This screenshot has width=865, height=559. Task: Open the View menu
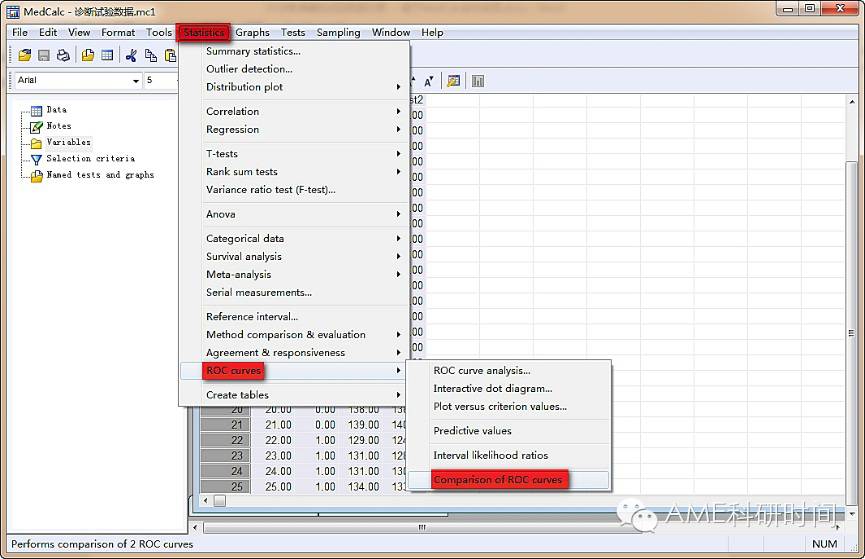(79, 33)
